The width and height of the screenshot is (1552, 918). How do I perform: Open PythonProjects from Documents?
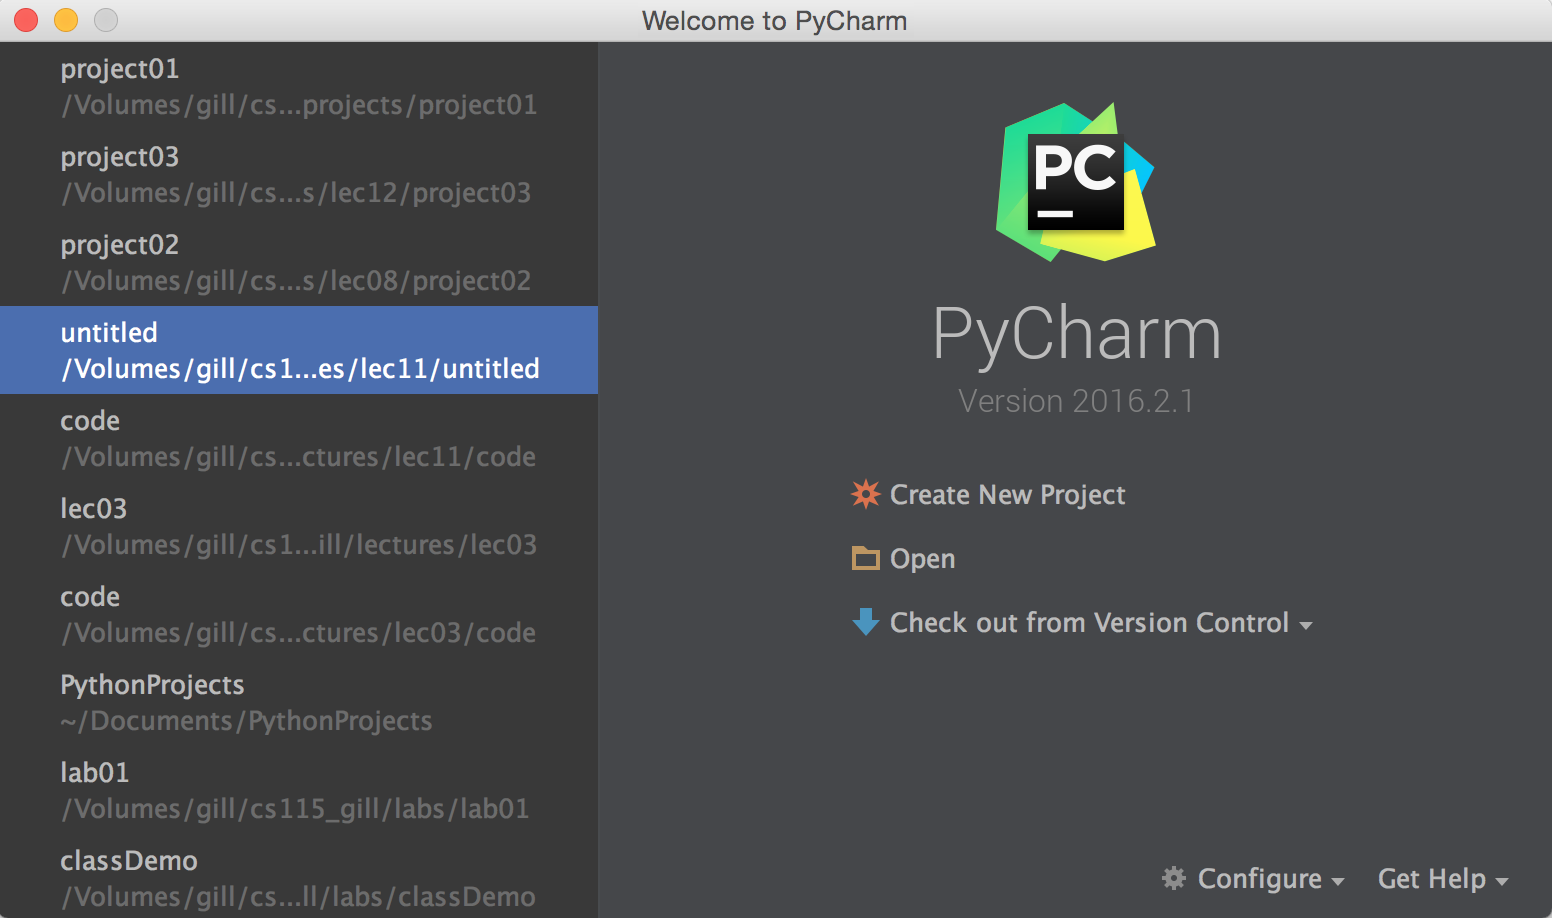pos(299,702)
